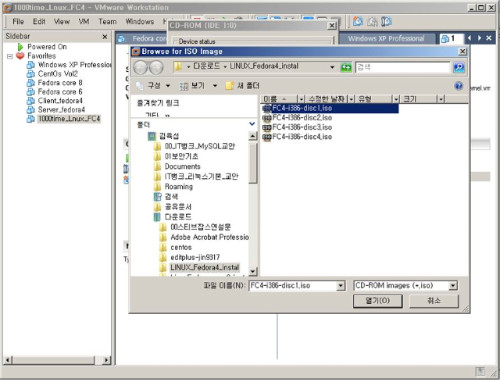Select 1000time_Lnux_FC4 VM in sidebar

tap(69, 119)
